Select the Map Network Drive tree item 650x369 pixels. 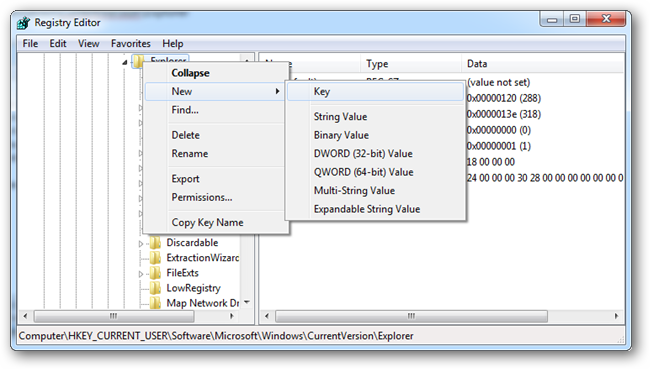tap(203, 303)
